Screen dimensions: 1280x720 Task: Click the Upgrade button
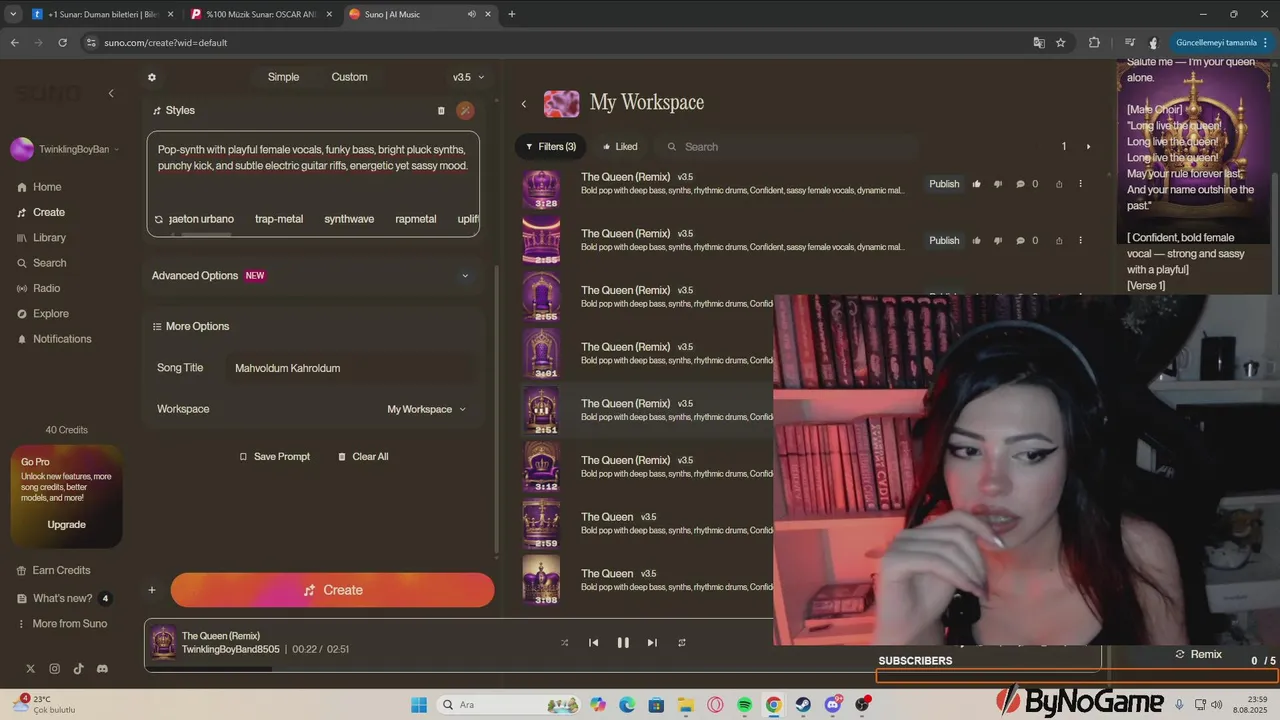(66, 525)
